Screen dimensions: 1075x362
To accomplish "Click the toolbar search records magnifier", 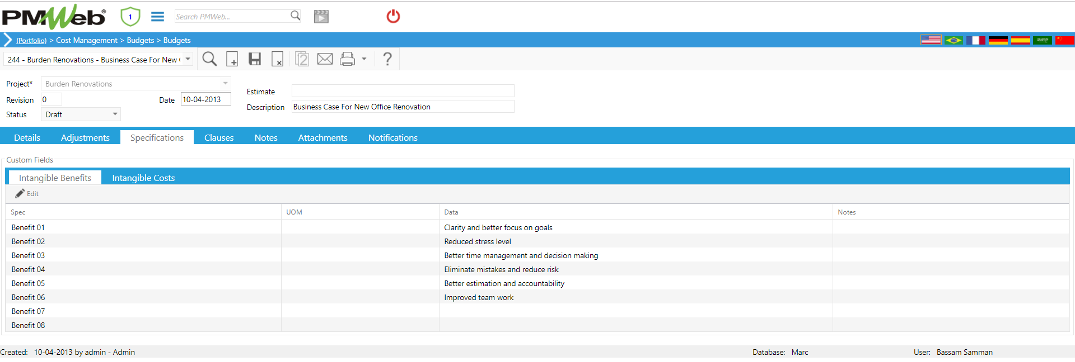I will coord(210,60).
